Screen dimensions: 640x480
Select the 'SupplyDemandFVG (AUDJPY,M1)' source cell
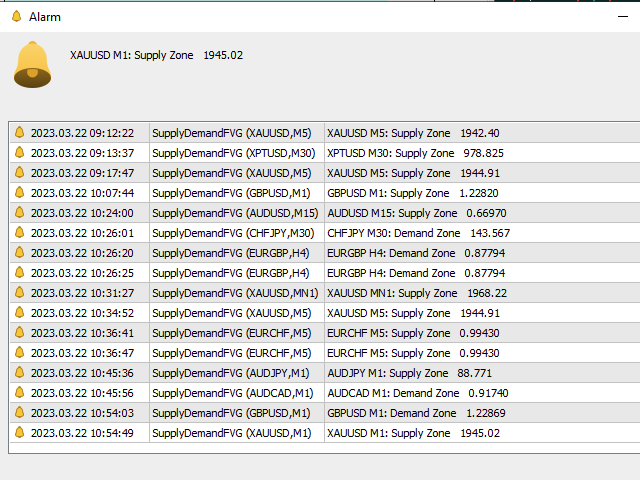[231, 373]
